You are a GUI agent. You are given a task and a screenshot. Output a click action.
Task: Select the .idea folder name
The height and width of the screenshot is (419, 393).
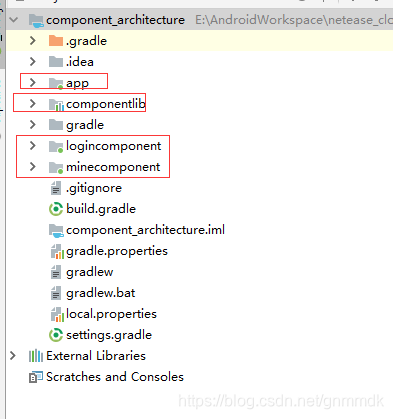[80, 62]
